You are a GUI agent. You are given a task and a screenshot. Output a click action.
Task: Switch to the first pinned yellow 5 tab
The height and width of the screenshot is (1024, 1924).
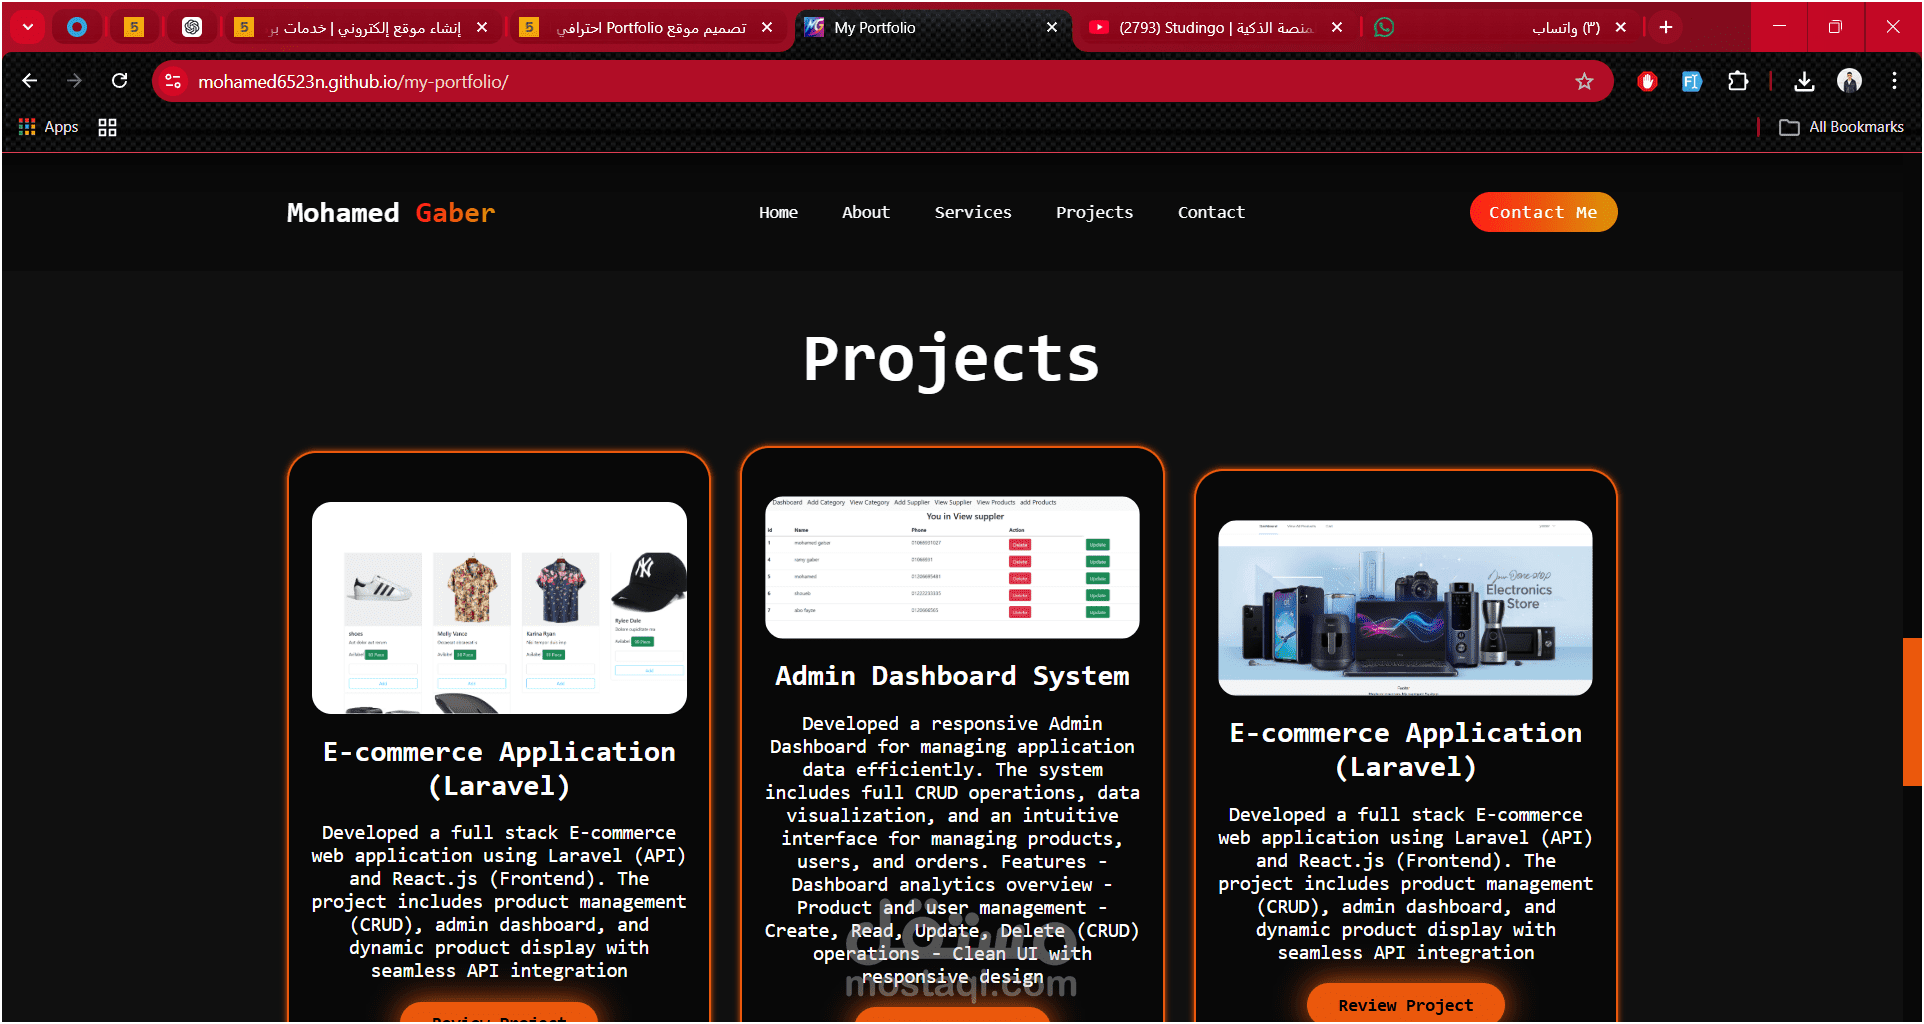tap(134, 27)
